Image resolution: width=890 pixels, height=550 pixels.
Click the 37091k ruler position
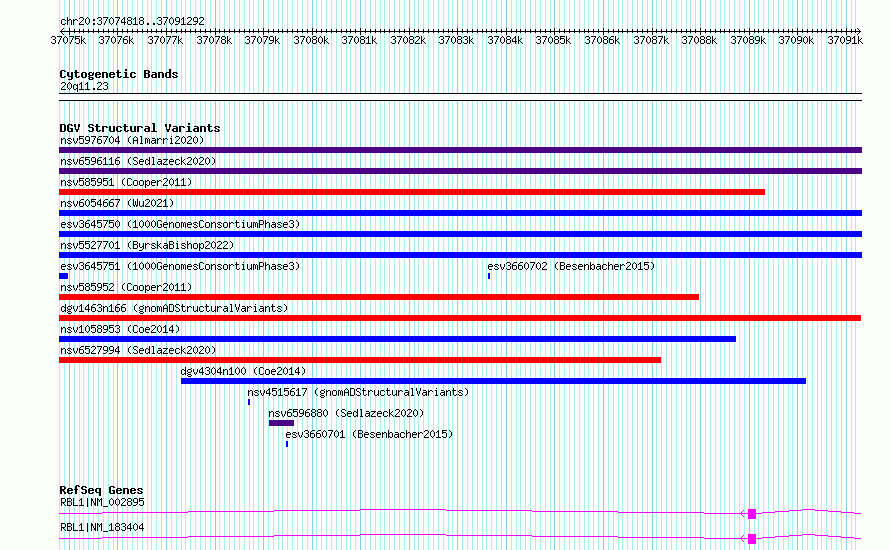(845, 40)
